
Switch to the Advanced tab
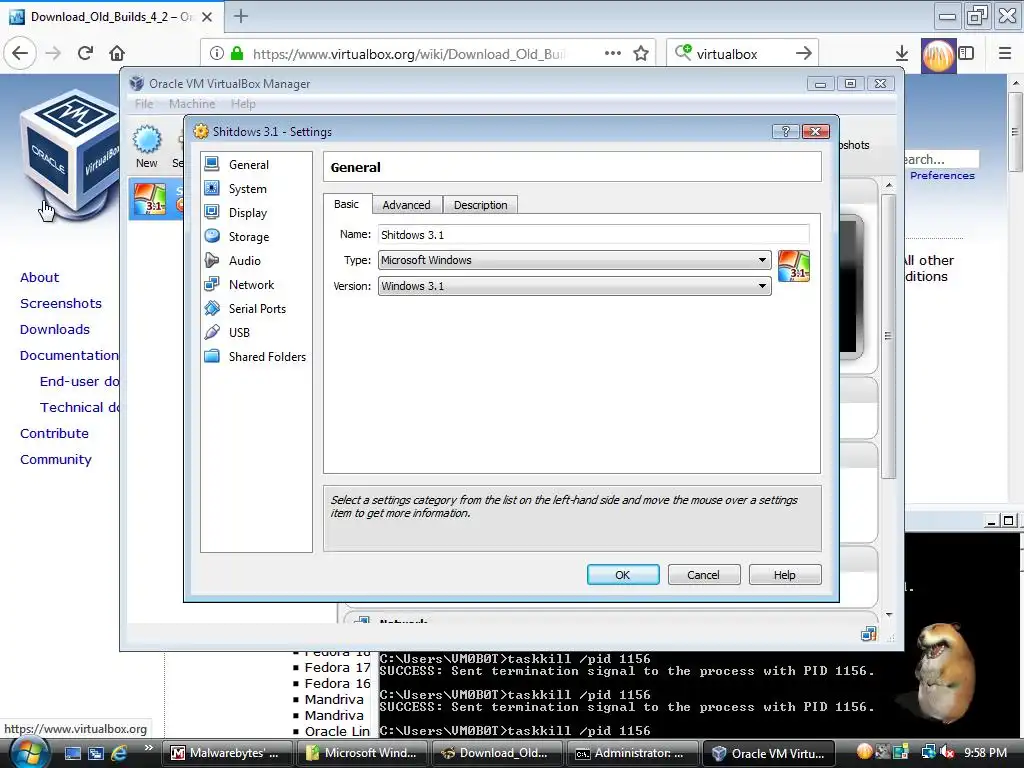(x=406, y=205)
